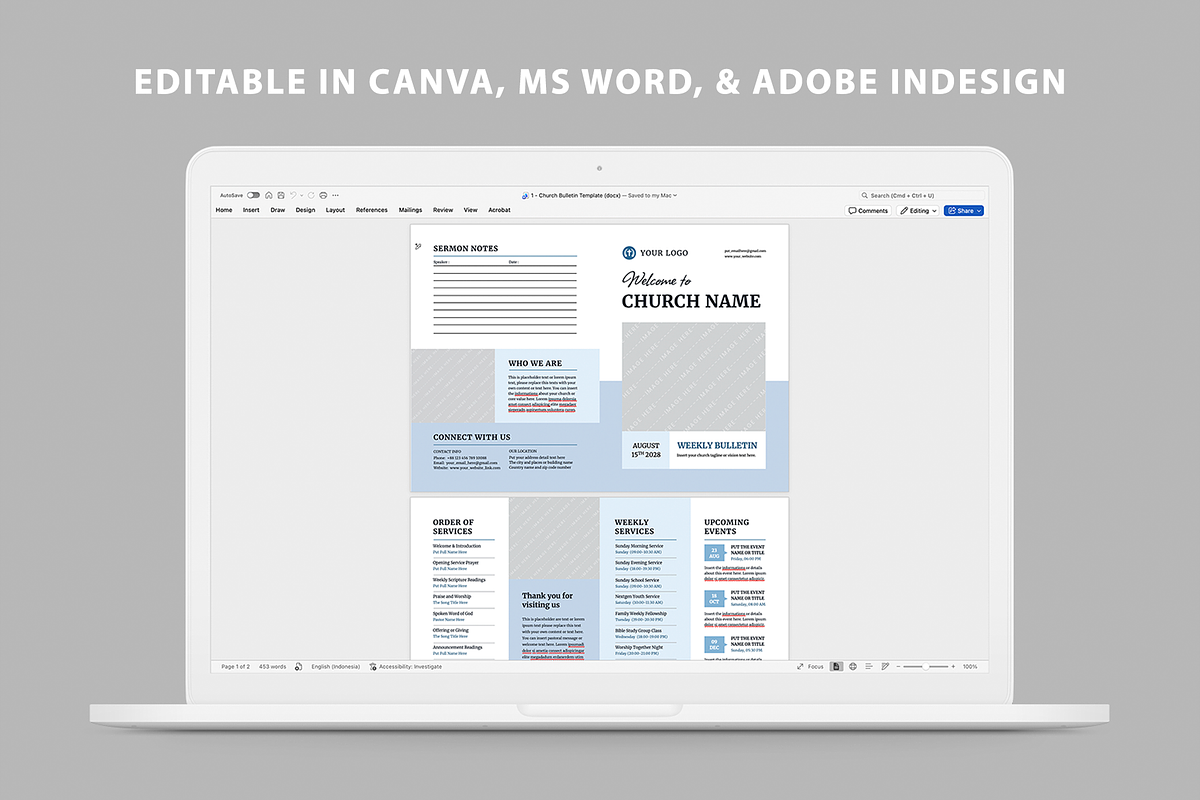Viewport: 1200px width, 800px height.
Task: Open the Comments panel
Action: click(868, 210)
